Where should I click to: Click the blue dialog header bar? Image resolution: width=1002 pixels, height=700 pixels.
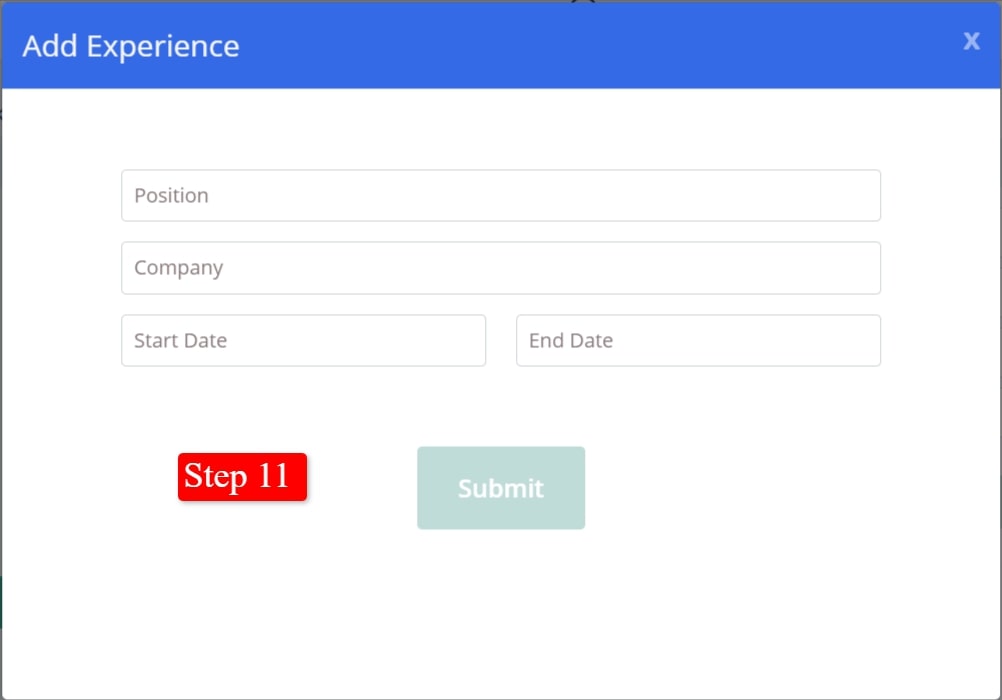(x=600, y=46)
